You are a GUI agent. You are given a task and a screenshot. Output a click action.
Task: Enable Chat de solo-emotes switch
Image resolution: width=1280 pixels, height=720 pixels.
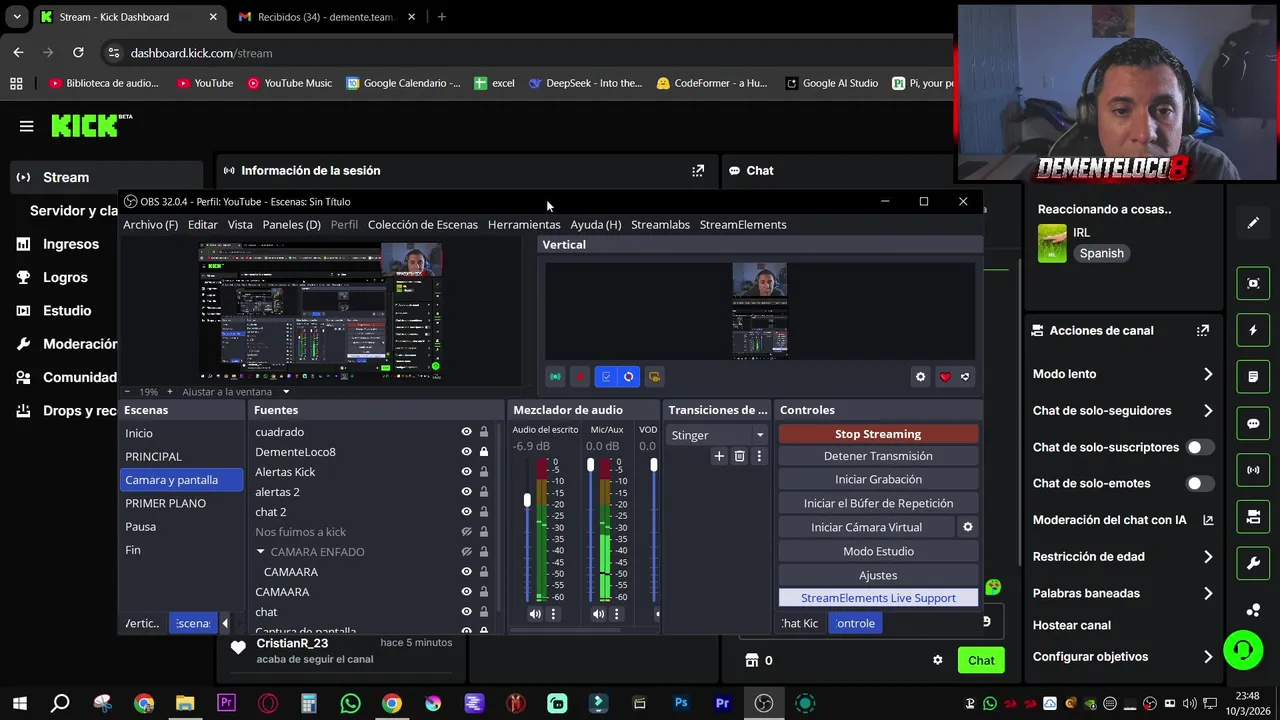tap(1200, 483)
